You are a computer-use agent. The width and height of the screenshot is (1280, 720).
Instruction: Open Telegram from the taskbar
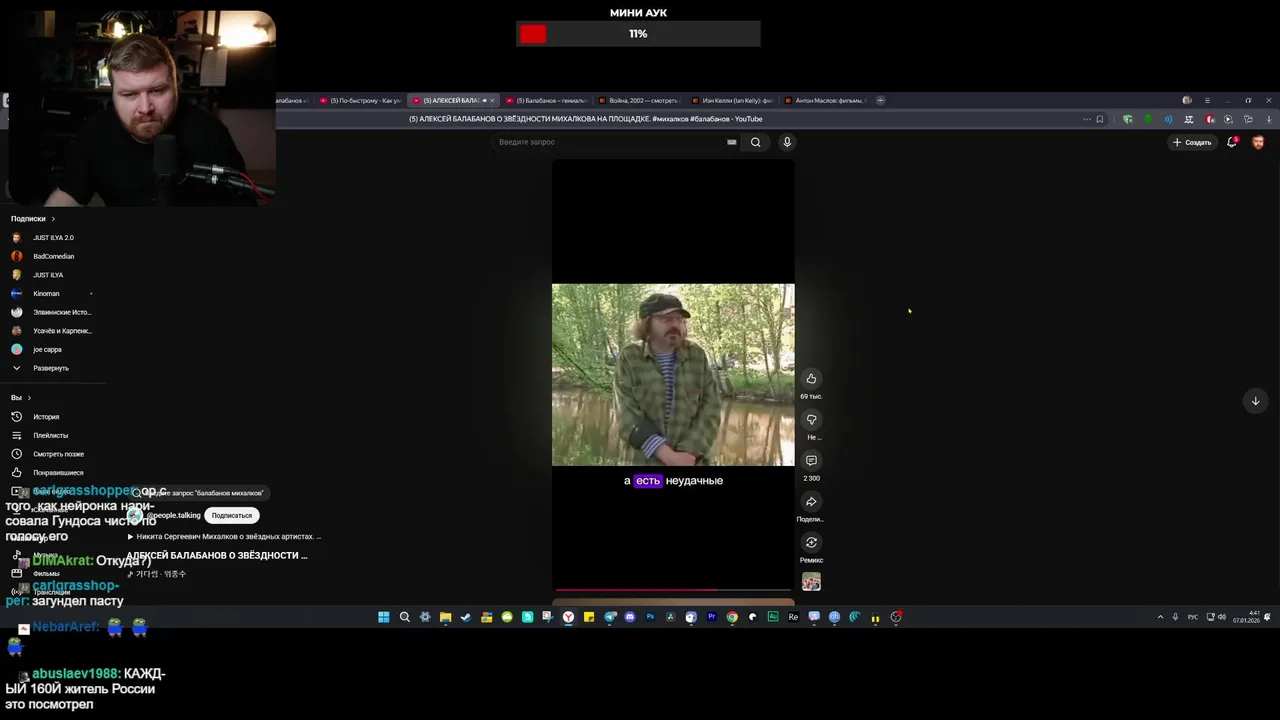[x=609, y=617]
